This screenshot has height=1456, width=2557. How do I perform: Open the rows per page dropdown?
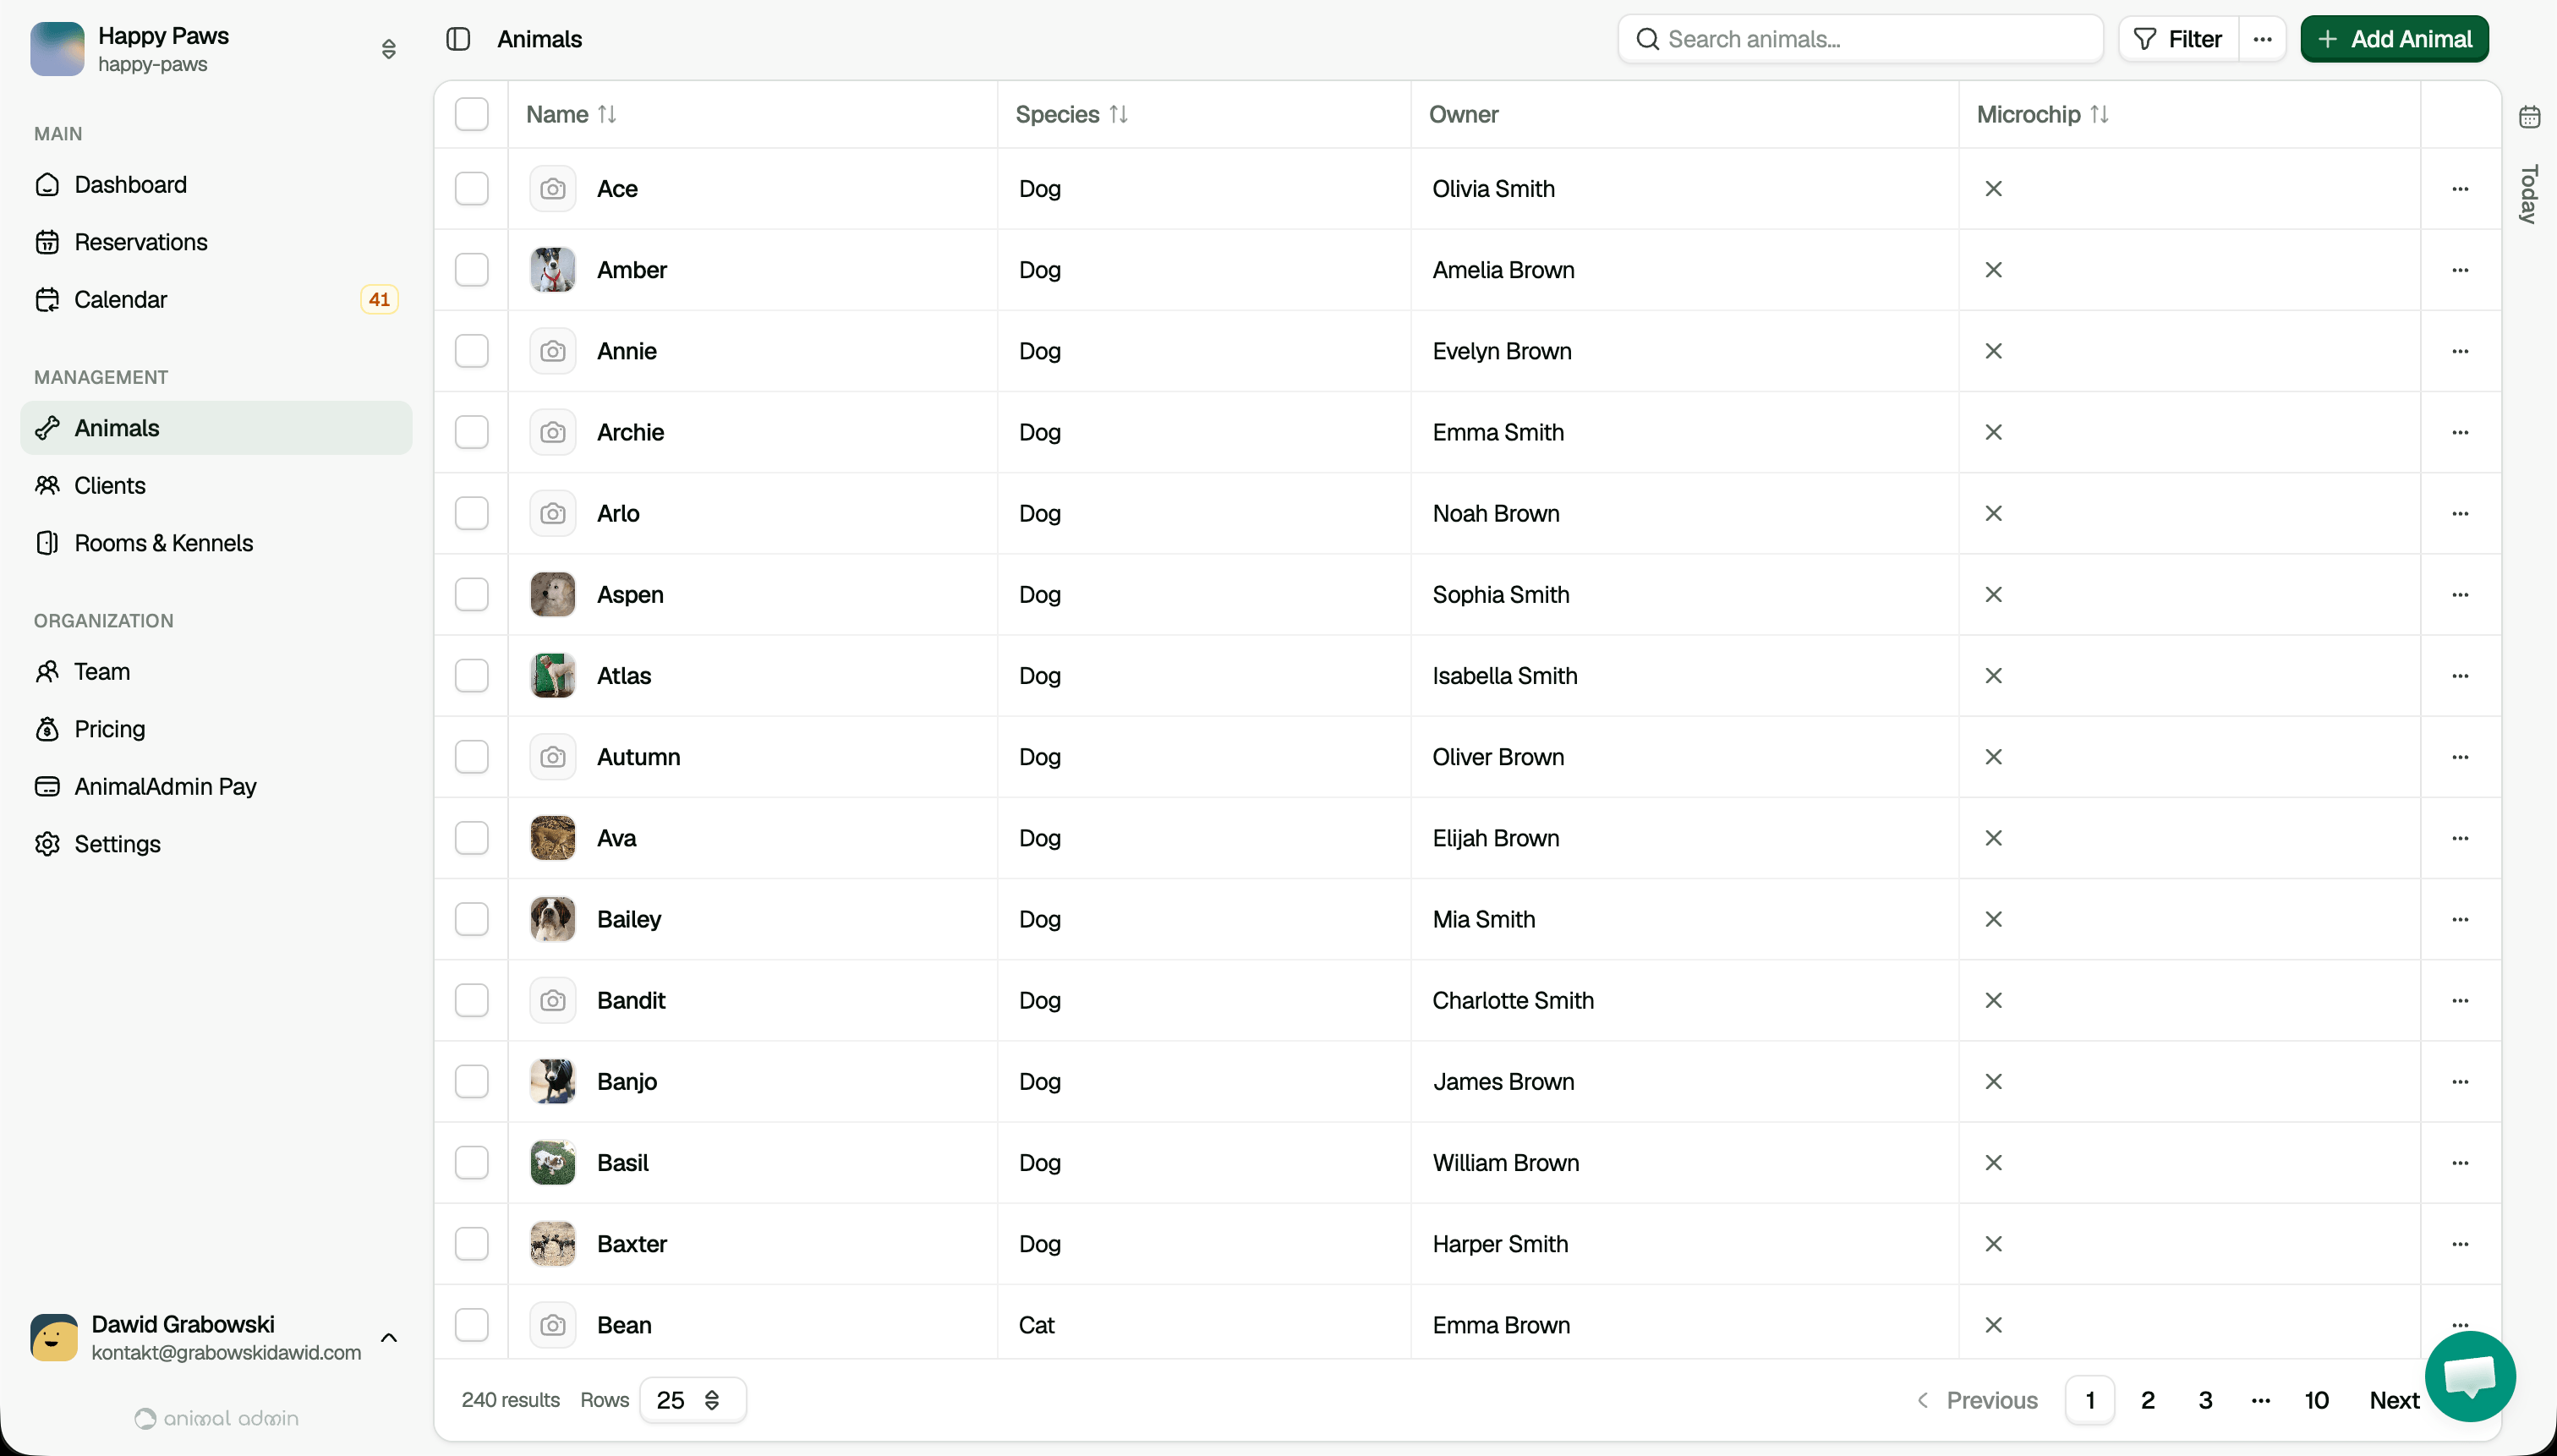(692, 1400)
